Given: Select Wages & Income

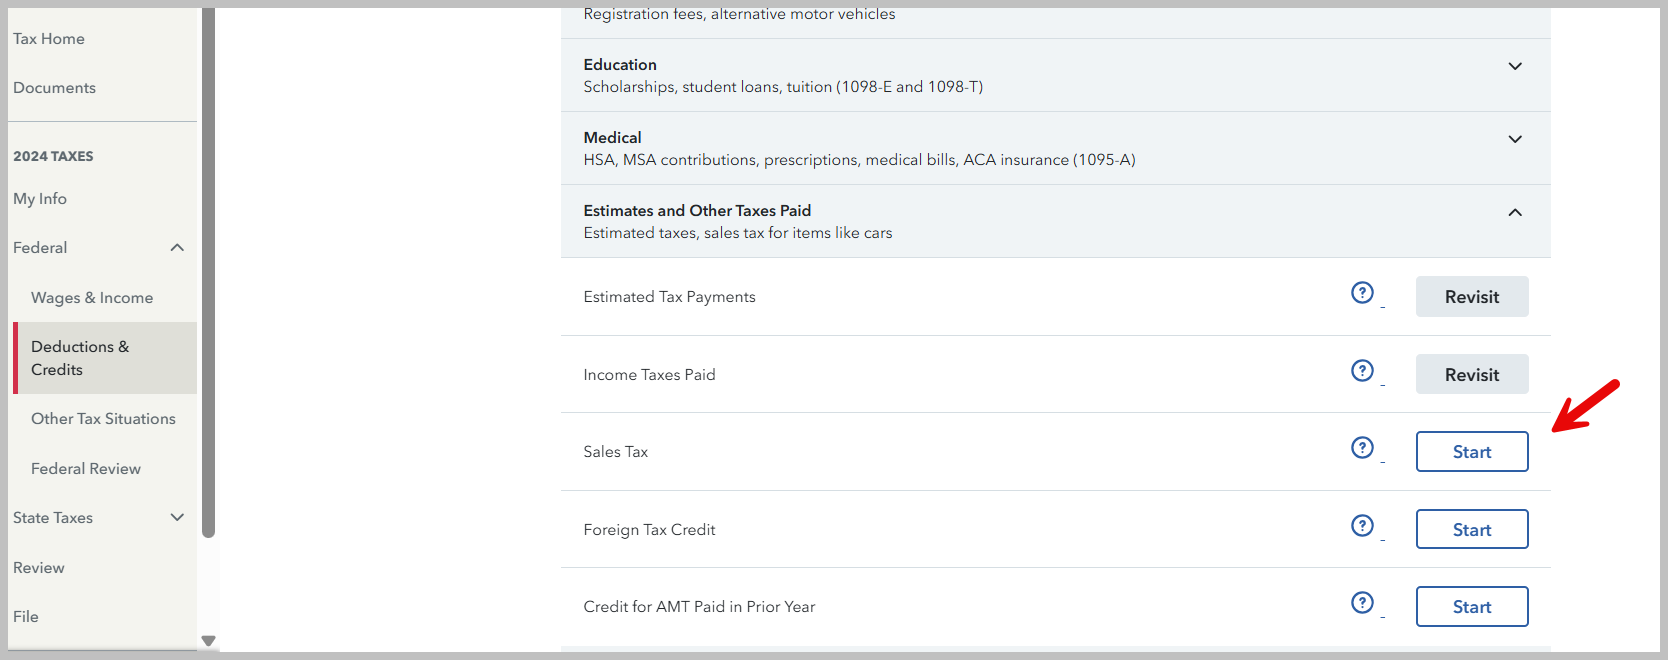Looking at the screenshot, I should [92, 298].
